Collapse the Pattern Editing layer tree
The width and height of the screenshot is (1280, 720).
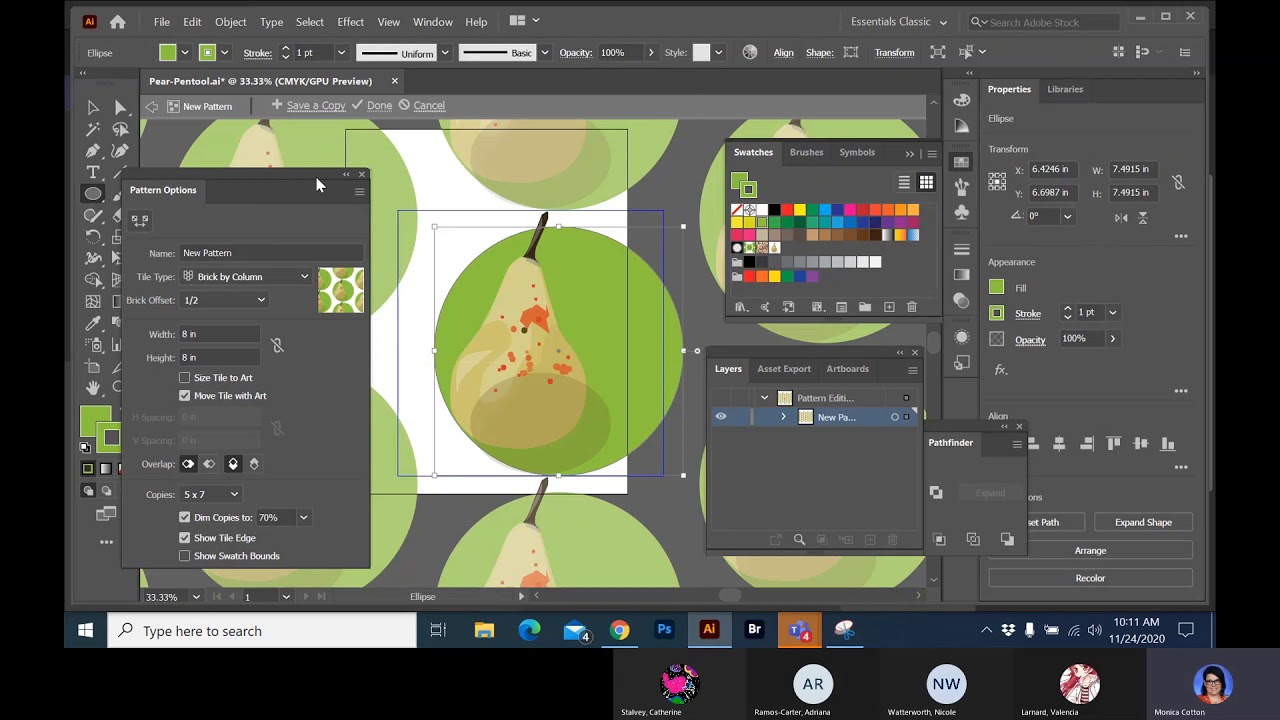tap(765, 398)
